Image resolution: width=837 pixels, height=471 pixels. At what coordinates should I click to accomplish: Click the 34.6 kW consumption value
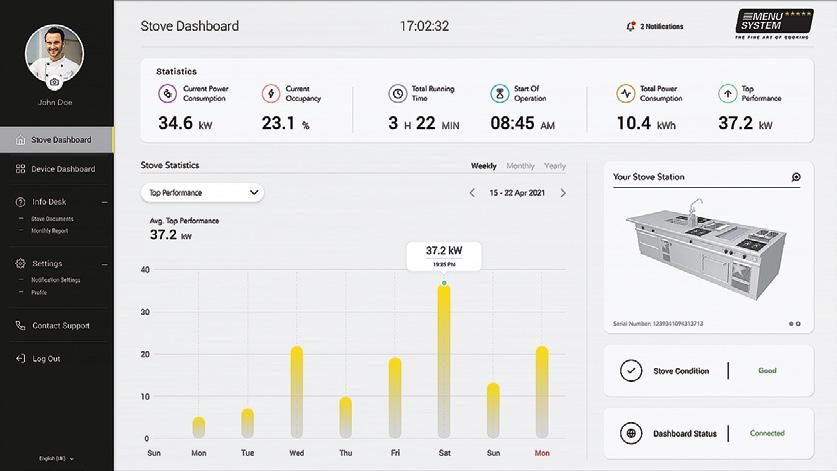(185, 123)
